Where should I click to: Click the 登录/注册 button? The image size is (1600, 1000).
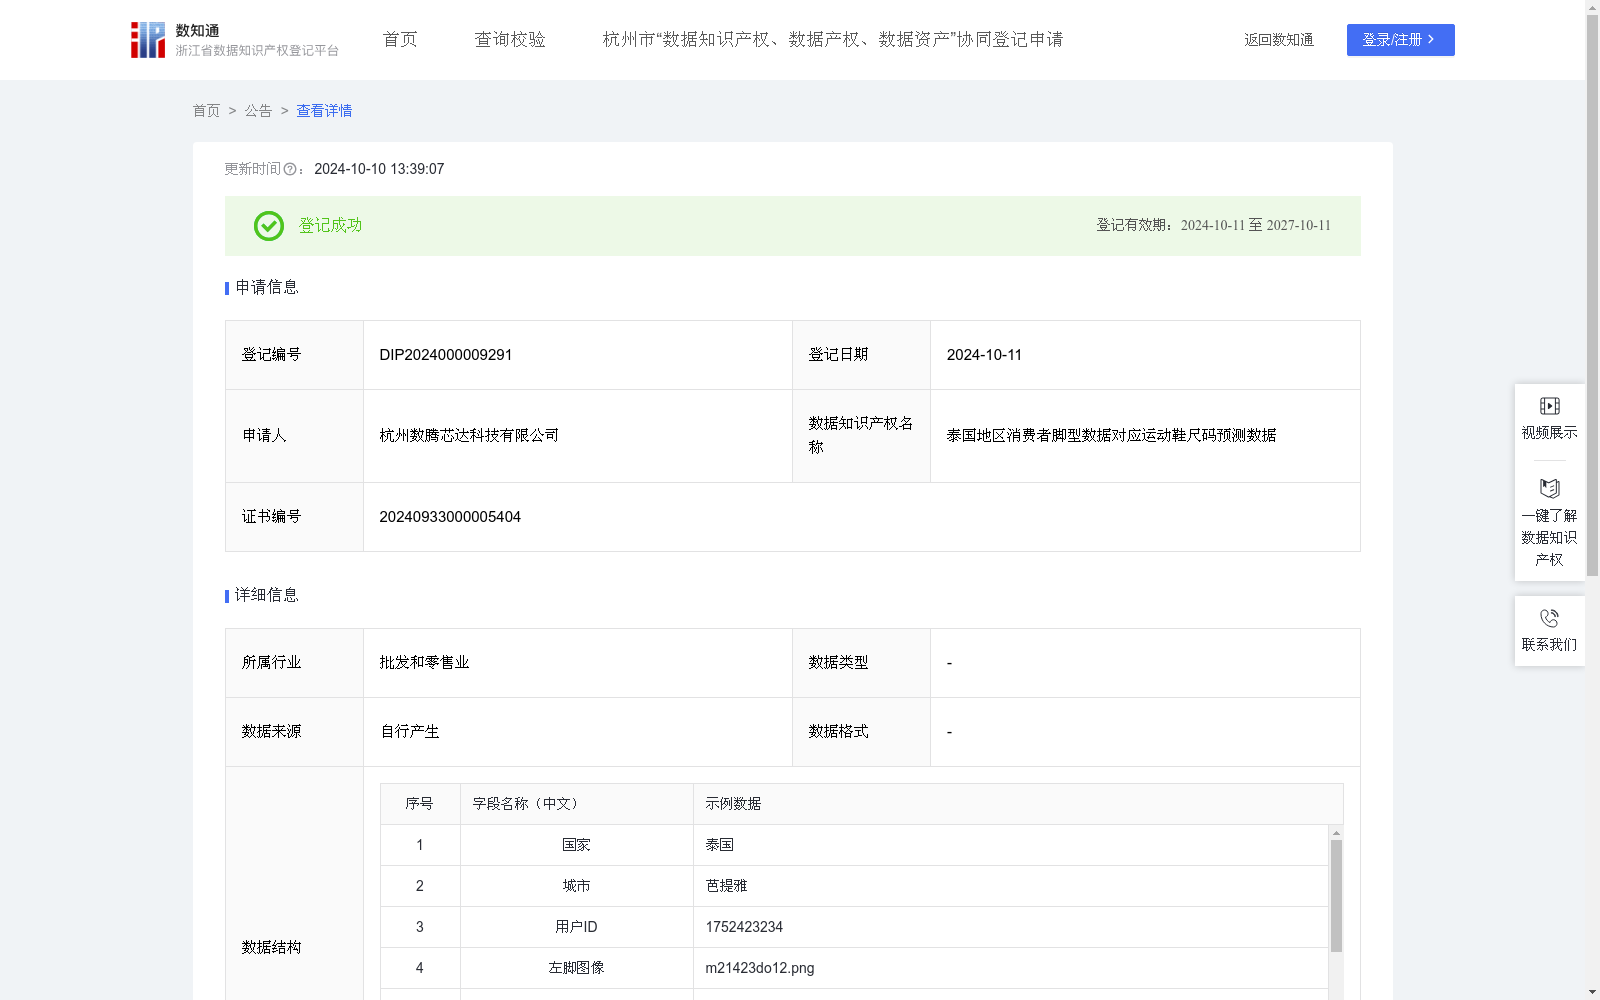click(1400, 40)
